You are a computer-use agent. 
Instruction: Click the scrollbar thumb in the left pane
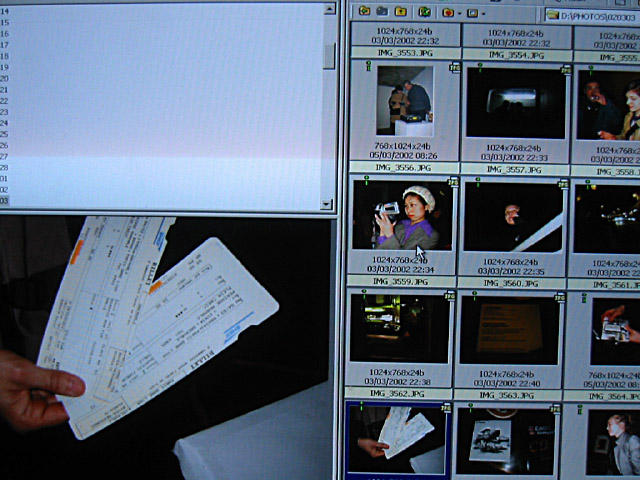(329, 56)
